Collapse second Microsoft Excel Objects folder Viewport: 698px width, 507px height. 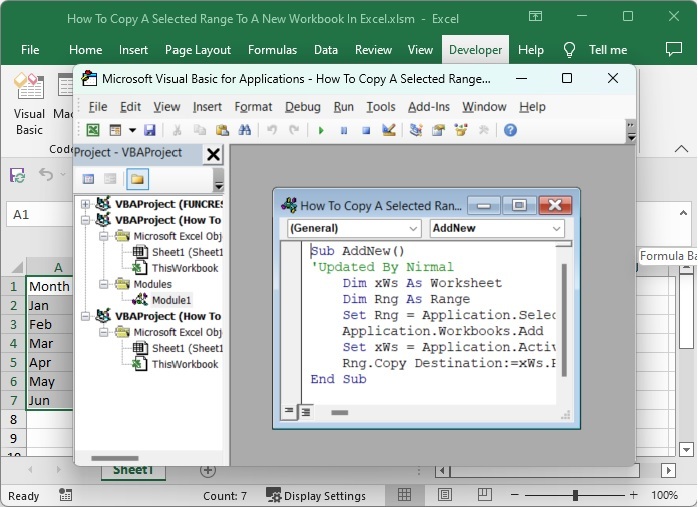point(104,332)
